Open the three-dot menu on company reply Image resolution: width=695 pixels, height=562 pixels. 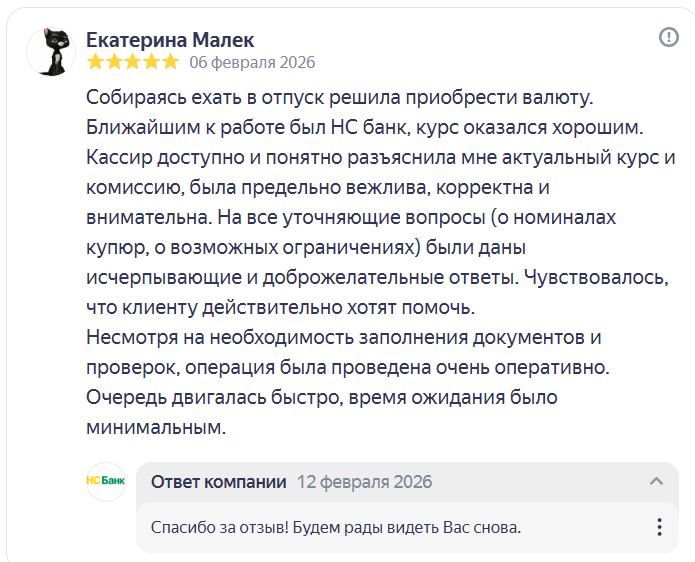(659, 527)
